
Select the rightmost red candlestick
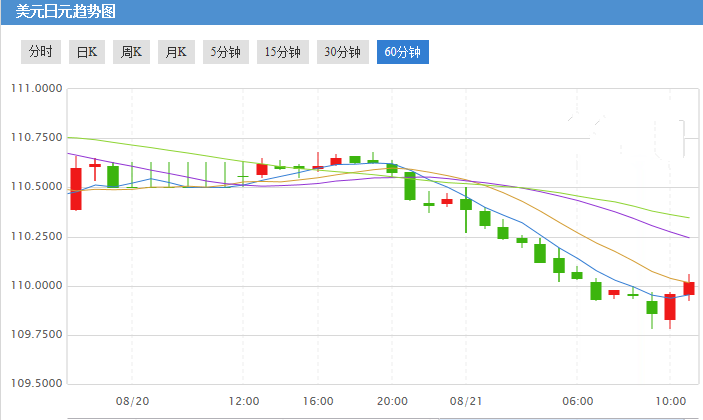689,288
